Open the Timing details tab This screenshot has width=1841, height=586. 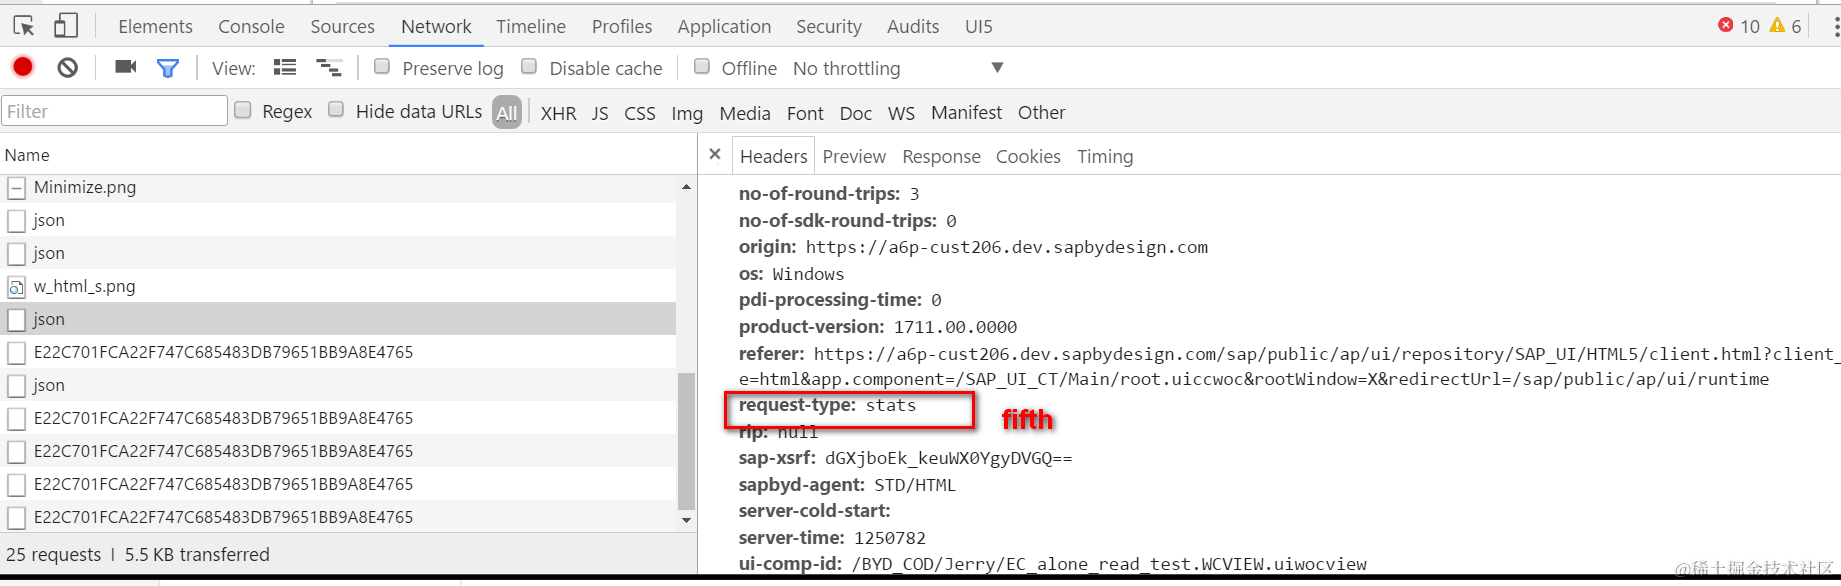click(x=1105, y=156)
